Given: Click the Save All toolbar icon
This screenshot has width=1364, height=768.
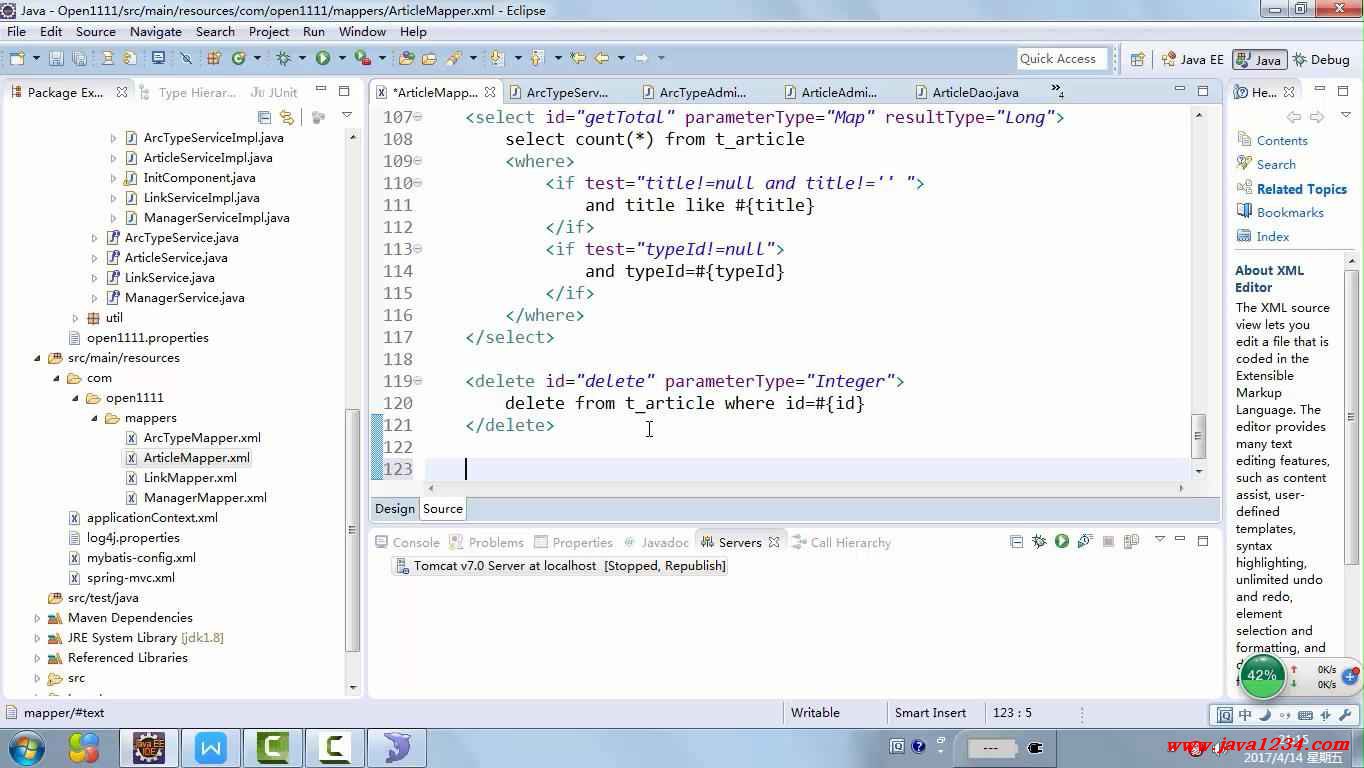Looking at the screenshot, I should 79,59.
